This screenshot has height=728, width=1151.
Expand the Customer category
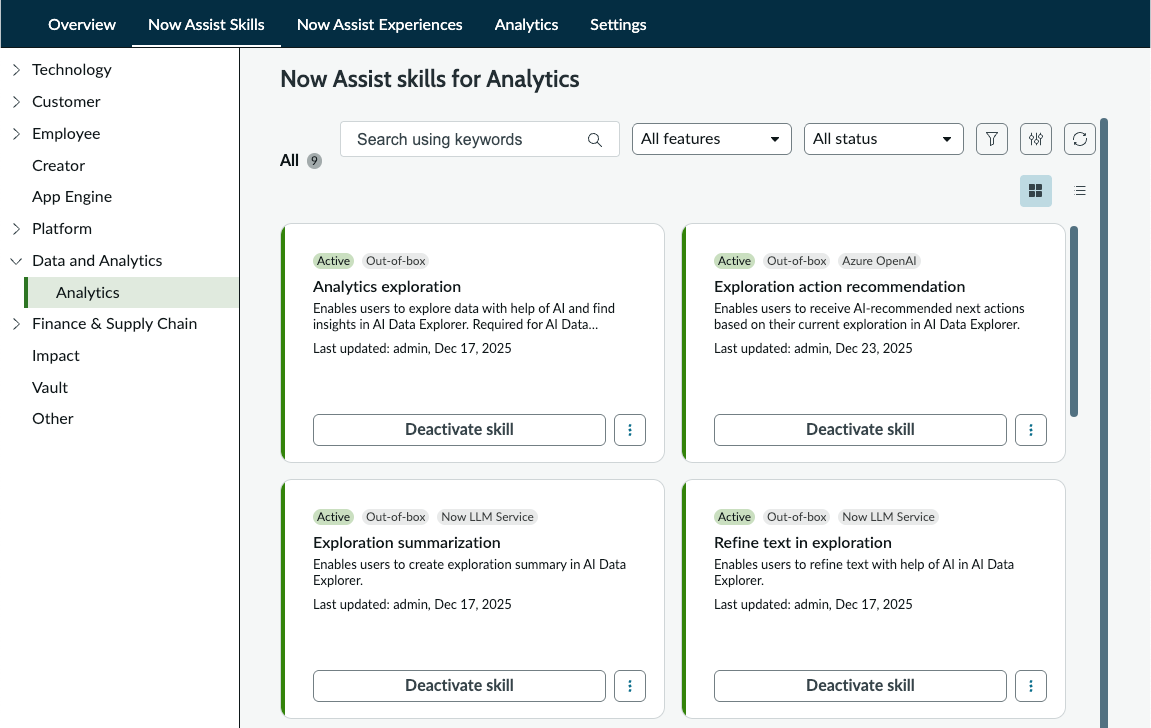click(16, 102)
